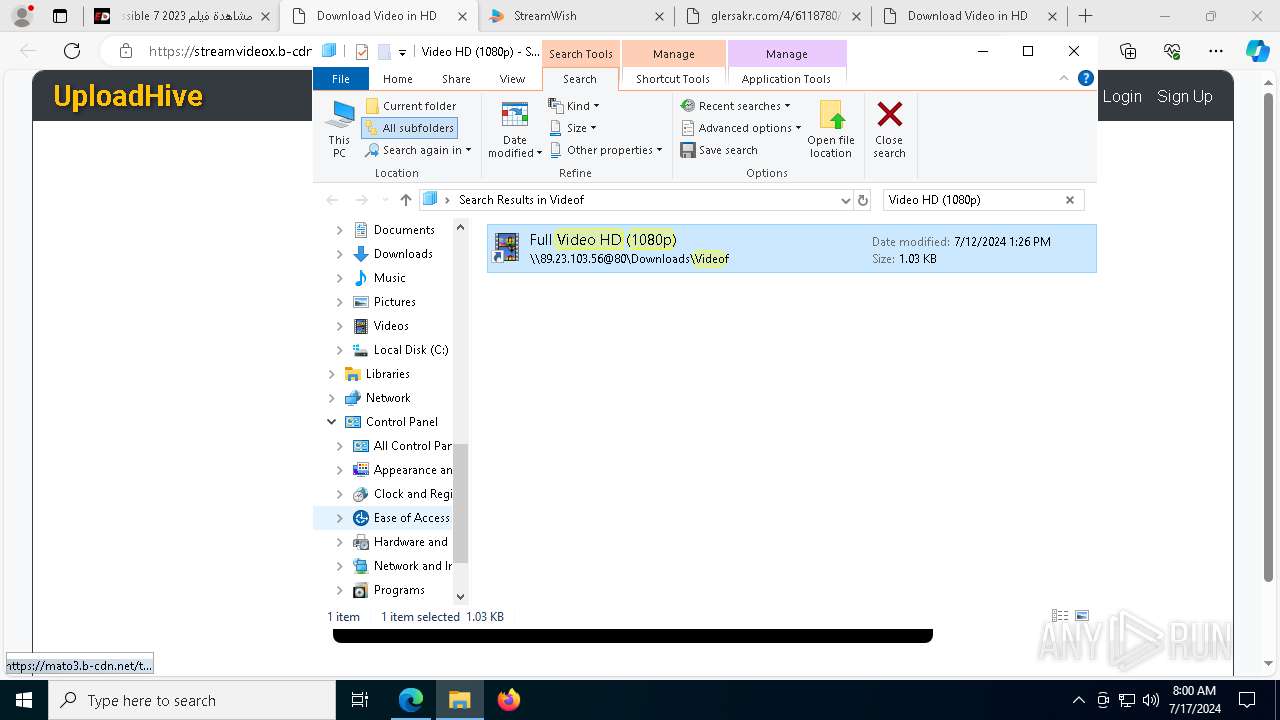The height and width of the screenshot is (720, 1280).
Task: Switch to Large icons view layout
Action: [1081, 616]
